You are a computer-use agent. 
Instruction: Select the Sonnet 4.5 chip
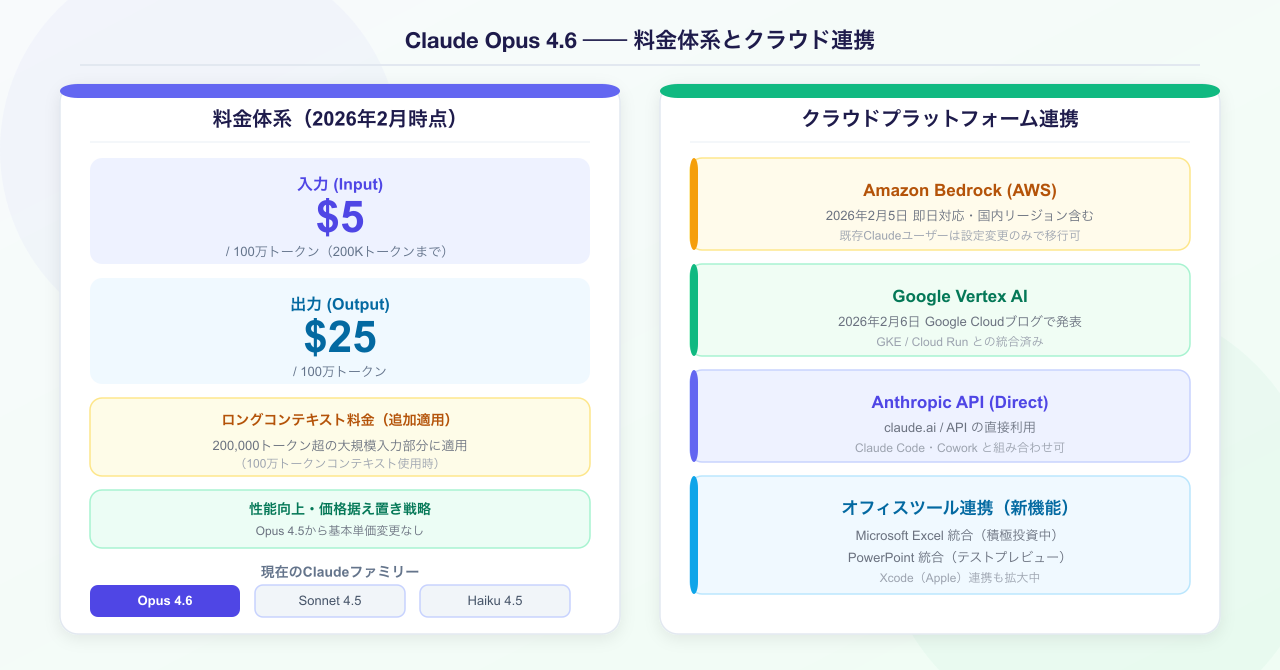(330, 601)
